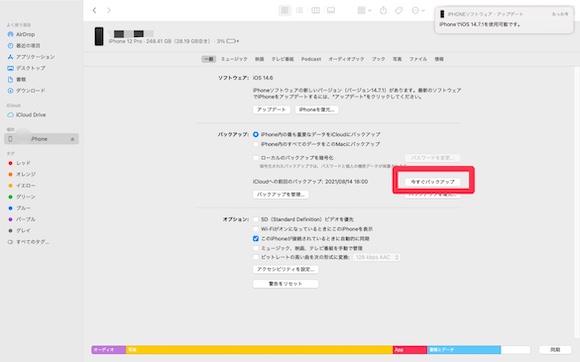Go forward with the right chevron button
The image size is (580, 362).
click(x=109, y=10)
